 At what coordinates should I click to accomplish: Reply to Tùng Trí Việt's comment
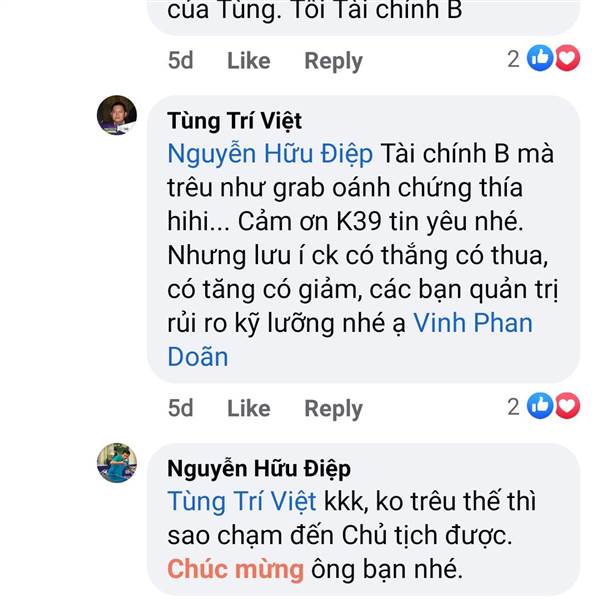click(333, 409)
